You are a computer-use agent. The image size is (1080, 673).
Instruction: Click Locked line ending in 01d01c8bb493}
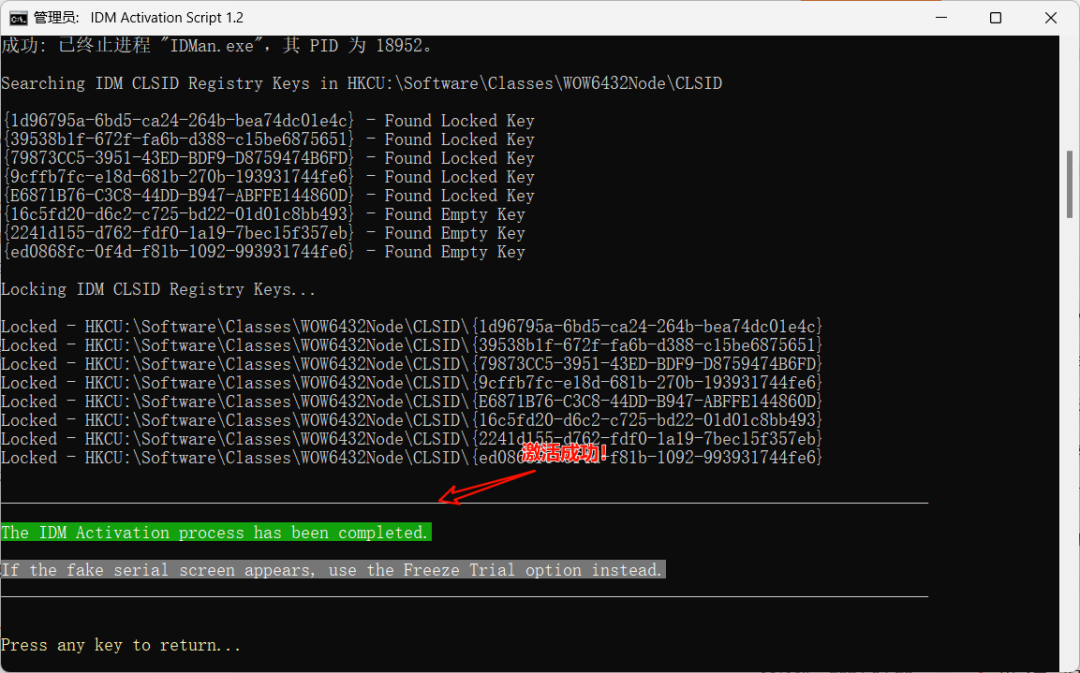click(x=412, y=420)
